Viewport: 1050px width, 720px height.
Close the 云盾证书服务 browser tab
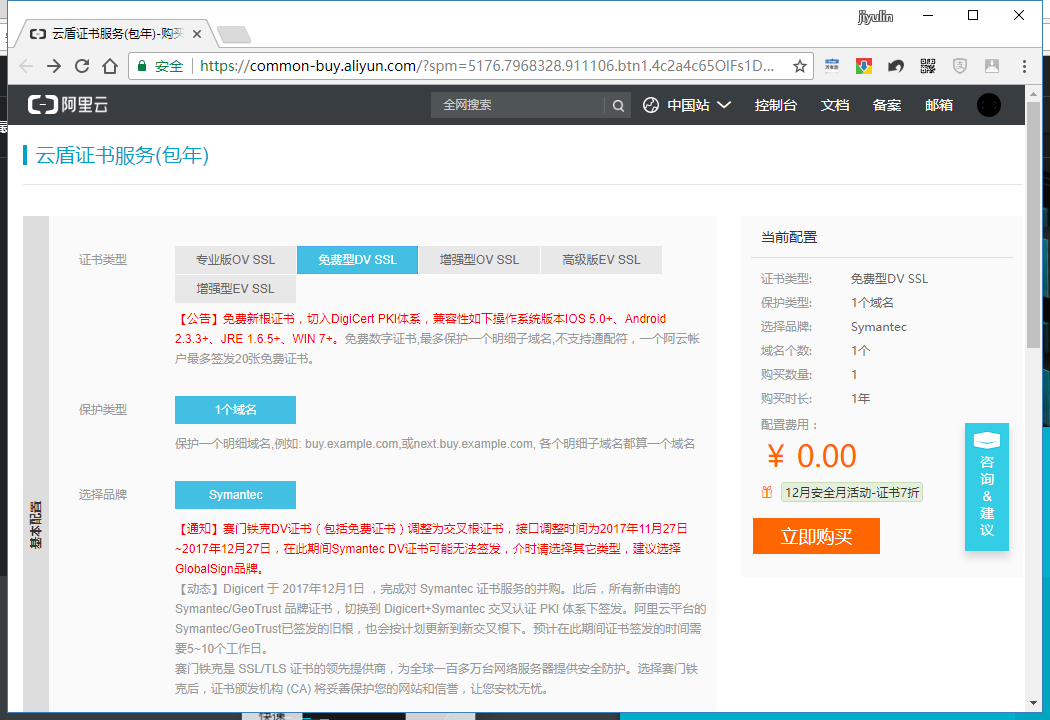coord(197,33)
